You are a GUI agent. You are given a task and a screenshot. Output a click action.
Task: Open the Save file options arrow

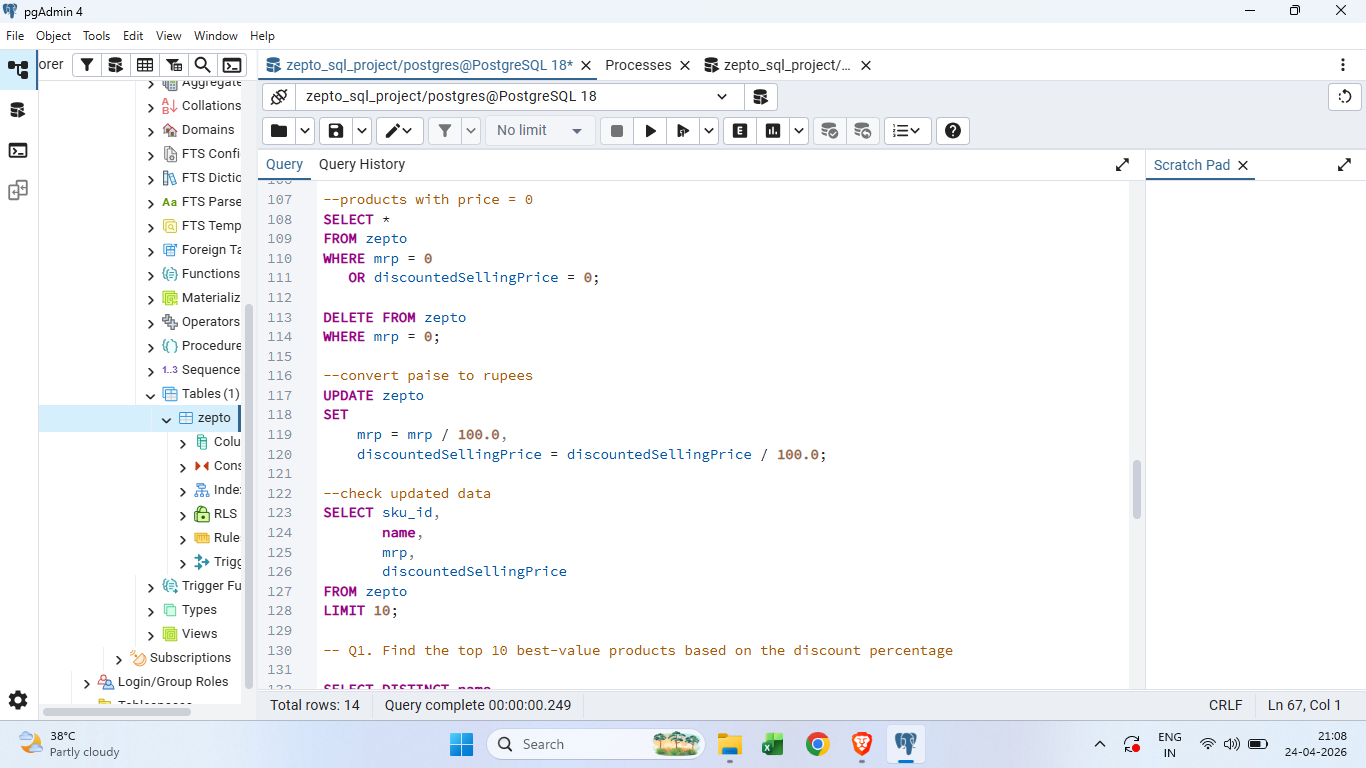tap(362, 131)
